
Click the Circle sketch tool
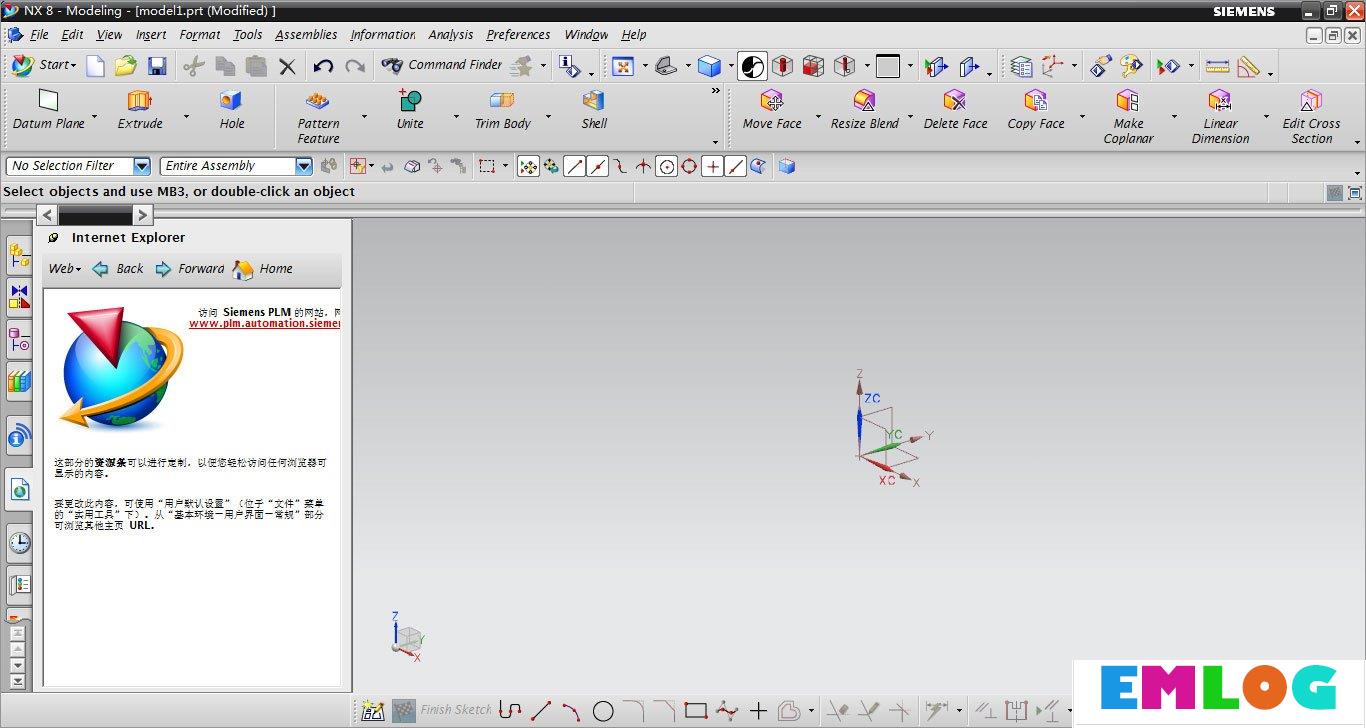coord(603,711)
